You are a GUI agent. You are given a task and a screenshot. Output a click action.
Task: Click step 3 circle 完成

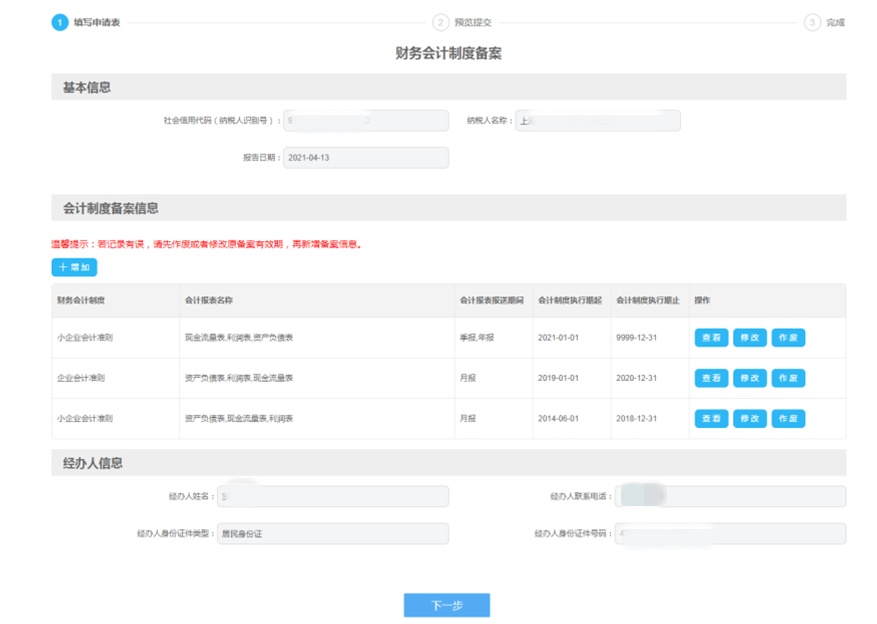click(812, 22)
